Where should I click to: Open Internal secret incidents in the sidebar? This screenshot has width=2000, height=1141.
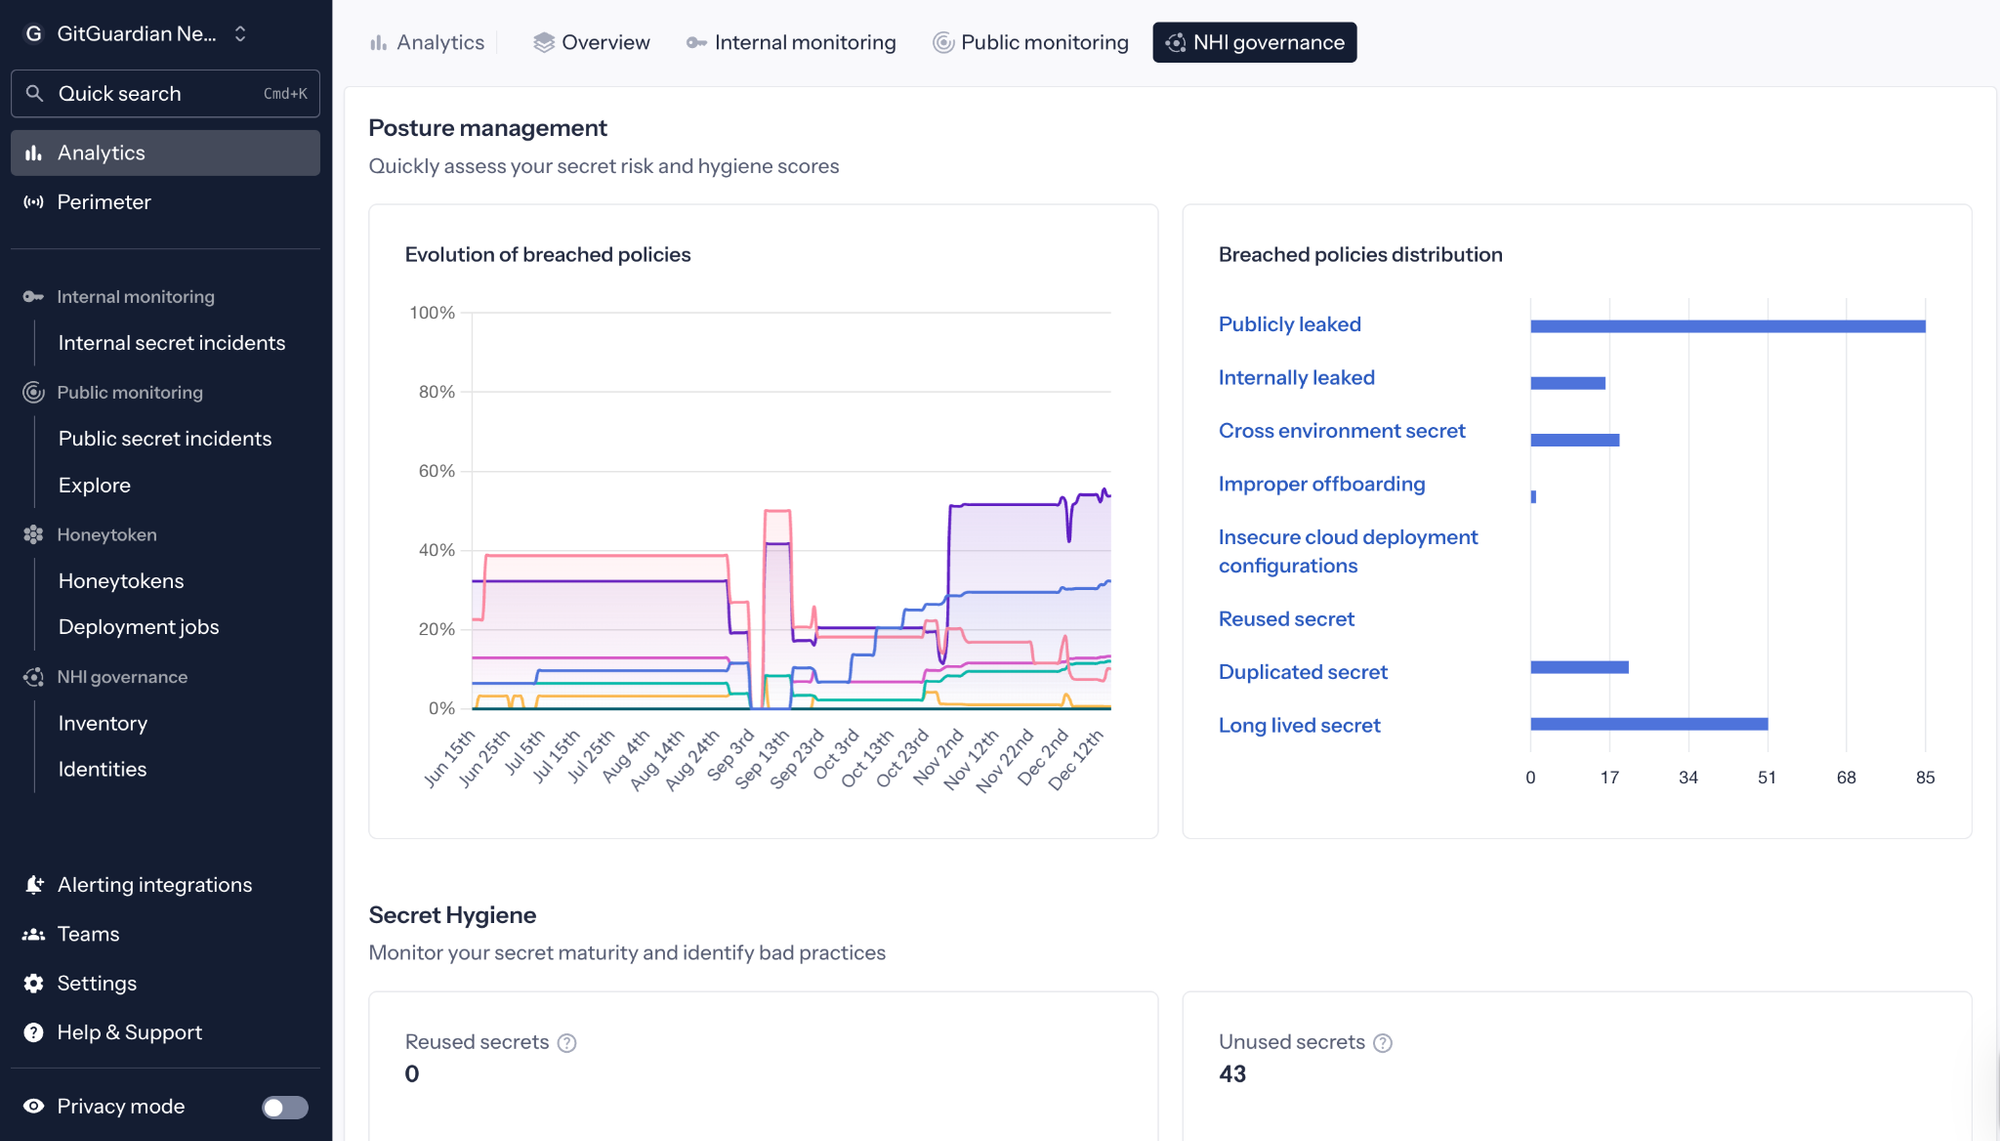tap(171, 343)
